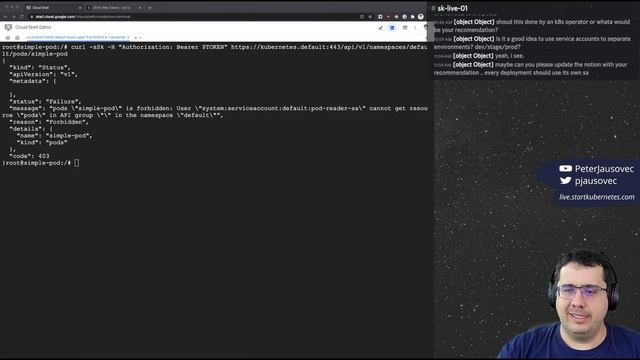
Task: Click the webcam video of the presenter
Action: (x=569, y=304)
